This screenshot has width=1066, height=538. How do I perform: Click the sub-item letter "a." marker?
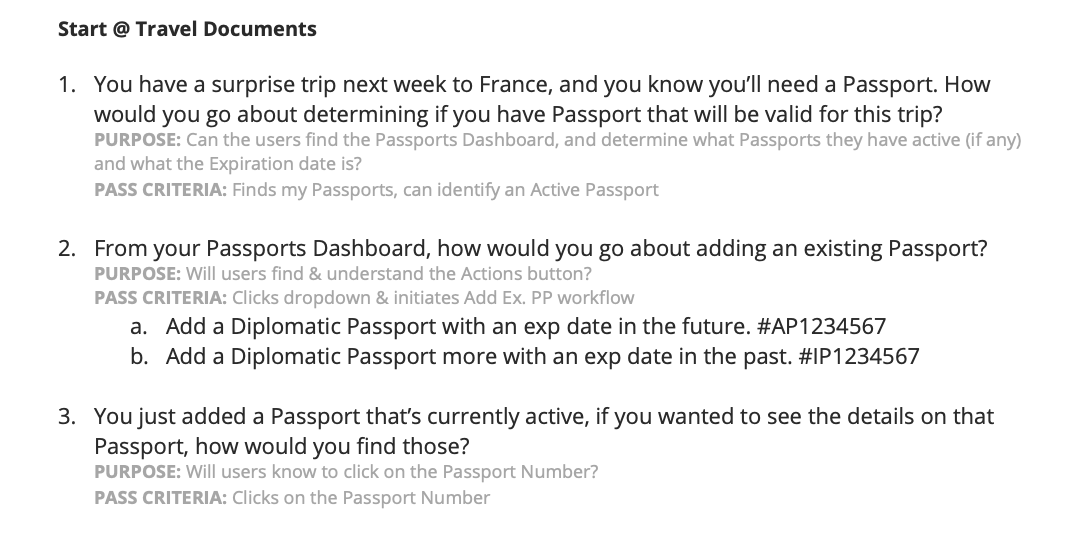click(139, 326)
